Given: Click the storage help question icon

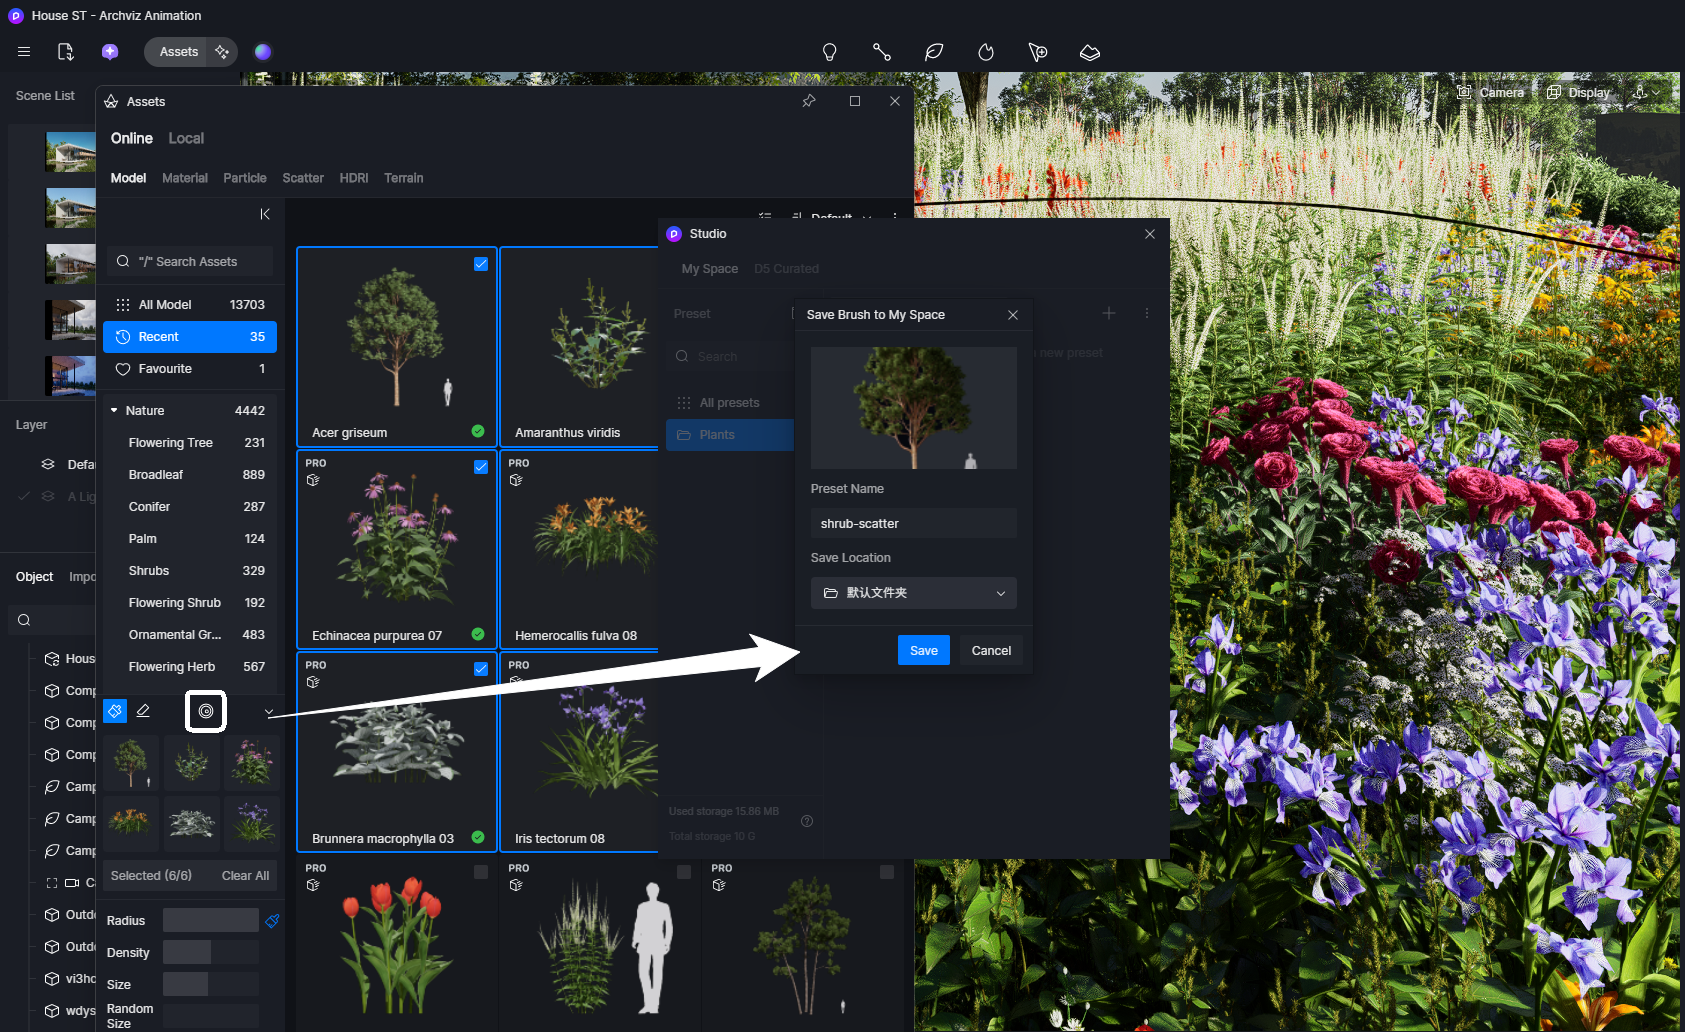Looking at the screenshot, I should pyautogui.click(x=807, y=821).
